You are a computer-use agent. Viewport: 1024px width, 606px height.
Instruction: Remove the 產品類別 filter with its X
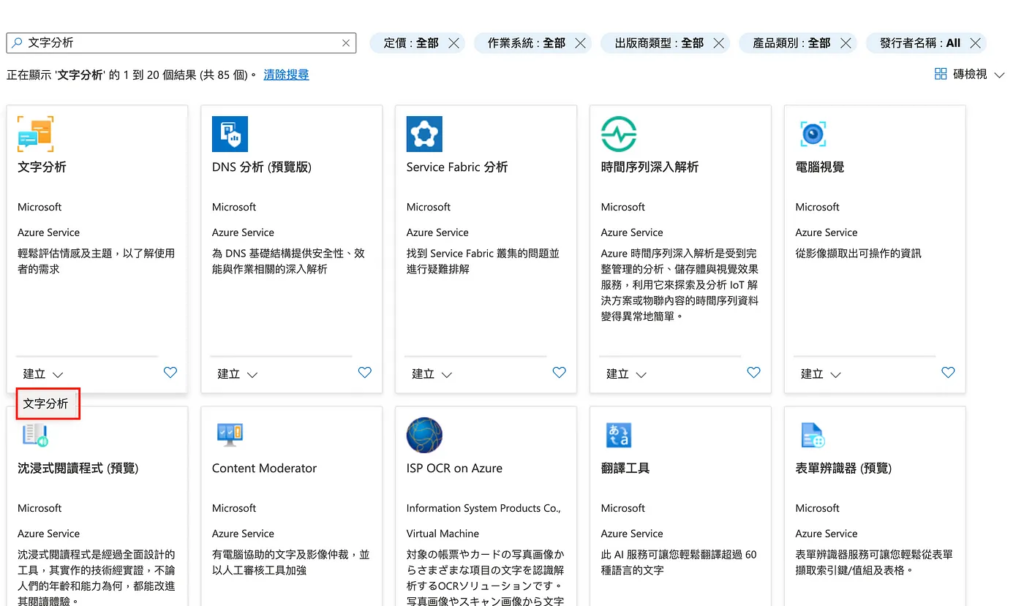pyautogui.click(x=847, y=43)
